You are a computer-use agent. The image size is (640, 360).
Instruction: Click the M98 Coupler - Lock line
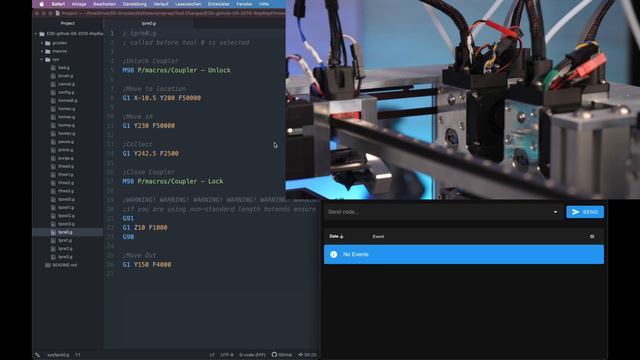tap(173, 181)
